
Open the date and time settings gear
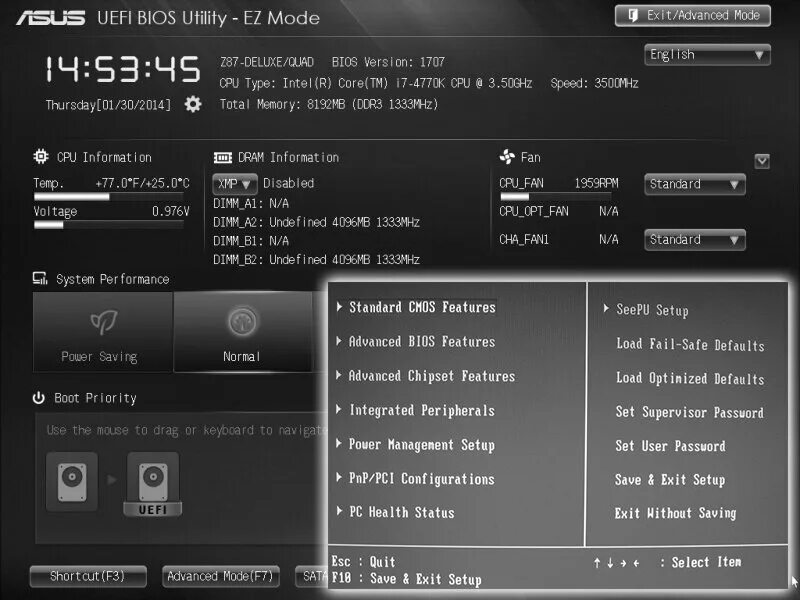pyautogui.click(x=193, y=104)
